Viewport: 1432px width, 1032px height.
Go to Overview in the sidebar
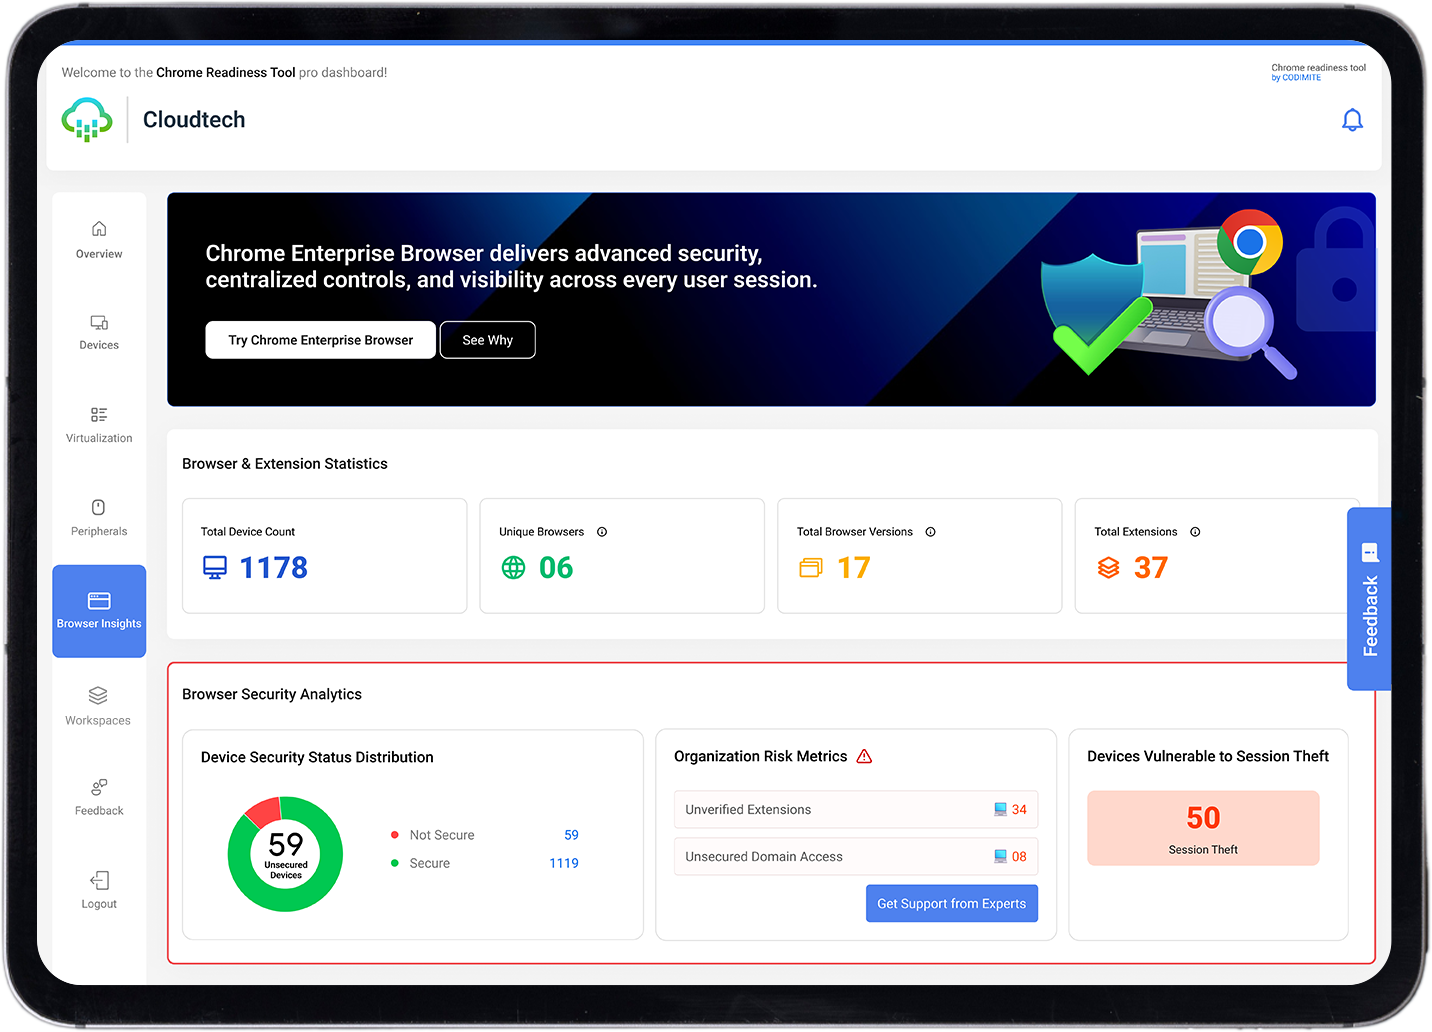(99, 240)
